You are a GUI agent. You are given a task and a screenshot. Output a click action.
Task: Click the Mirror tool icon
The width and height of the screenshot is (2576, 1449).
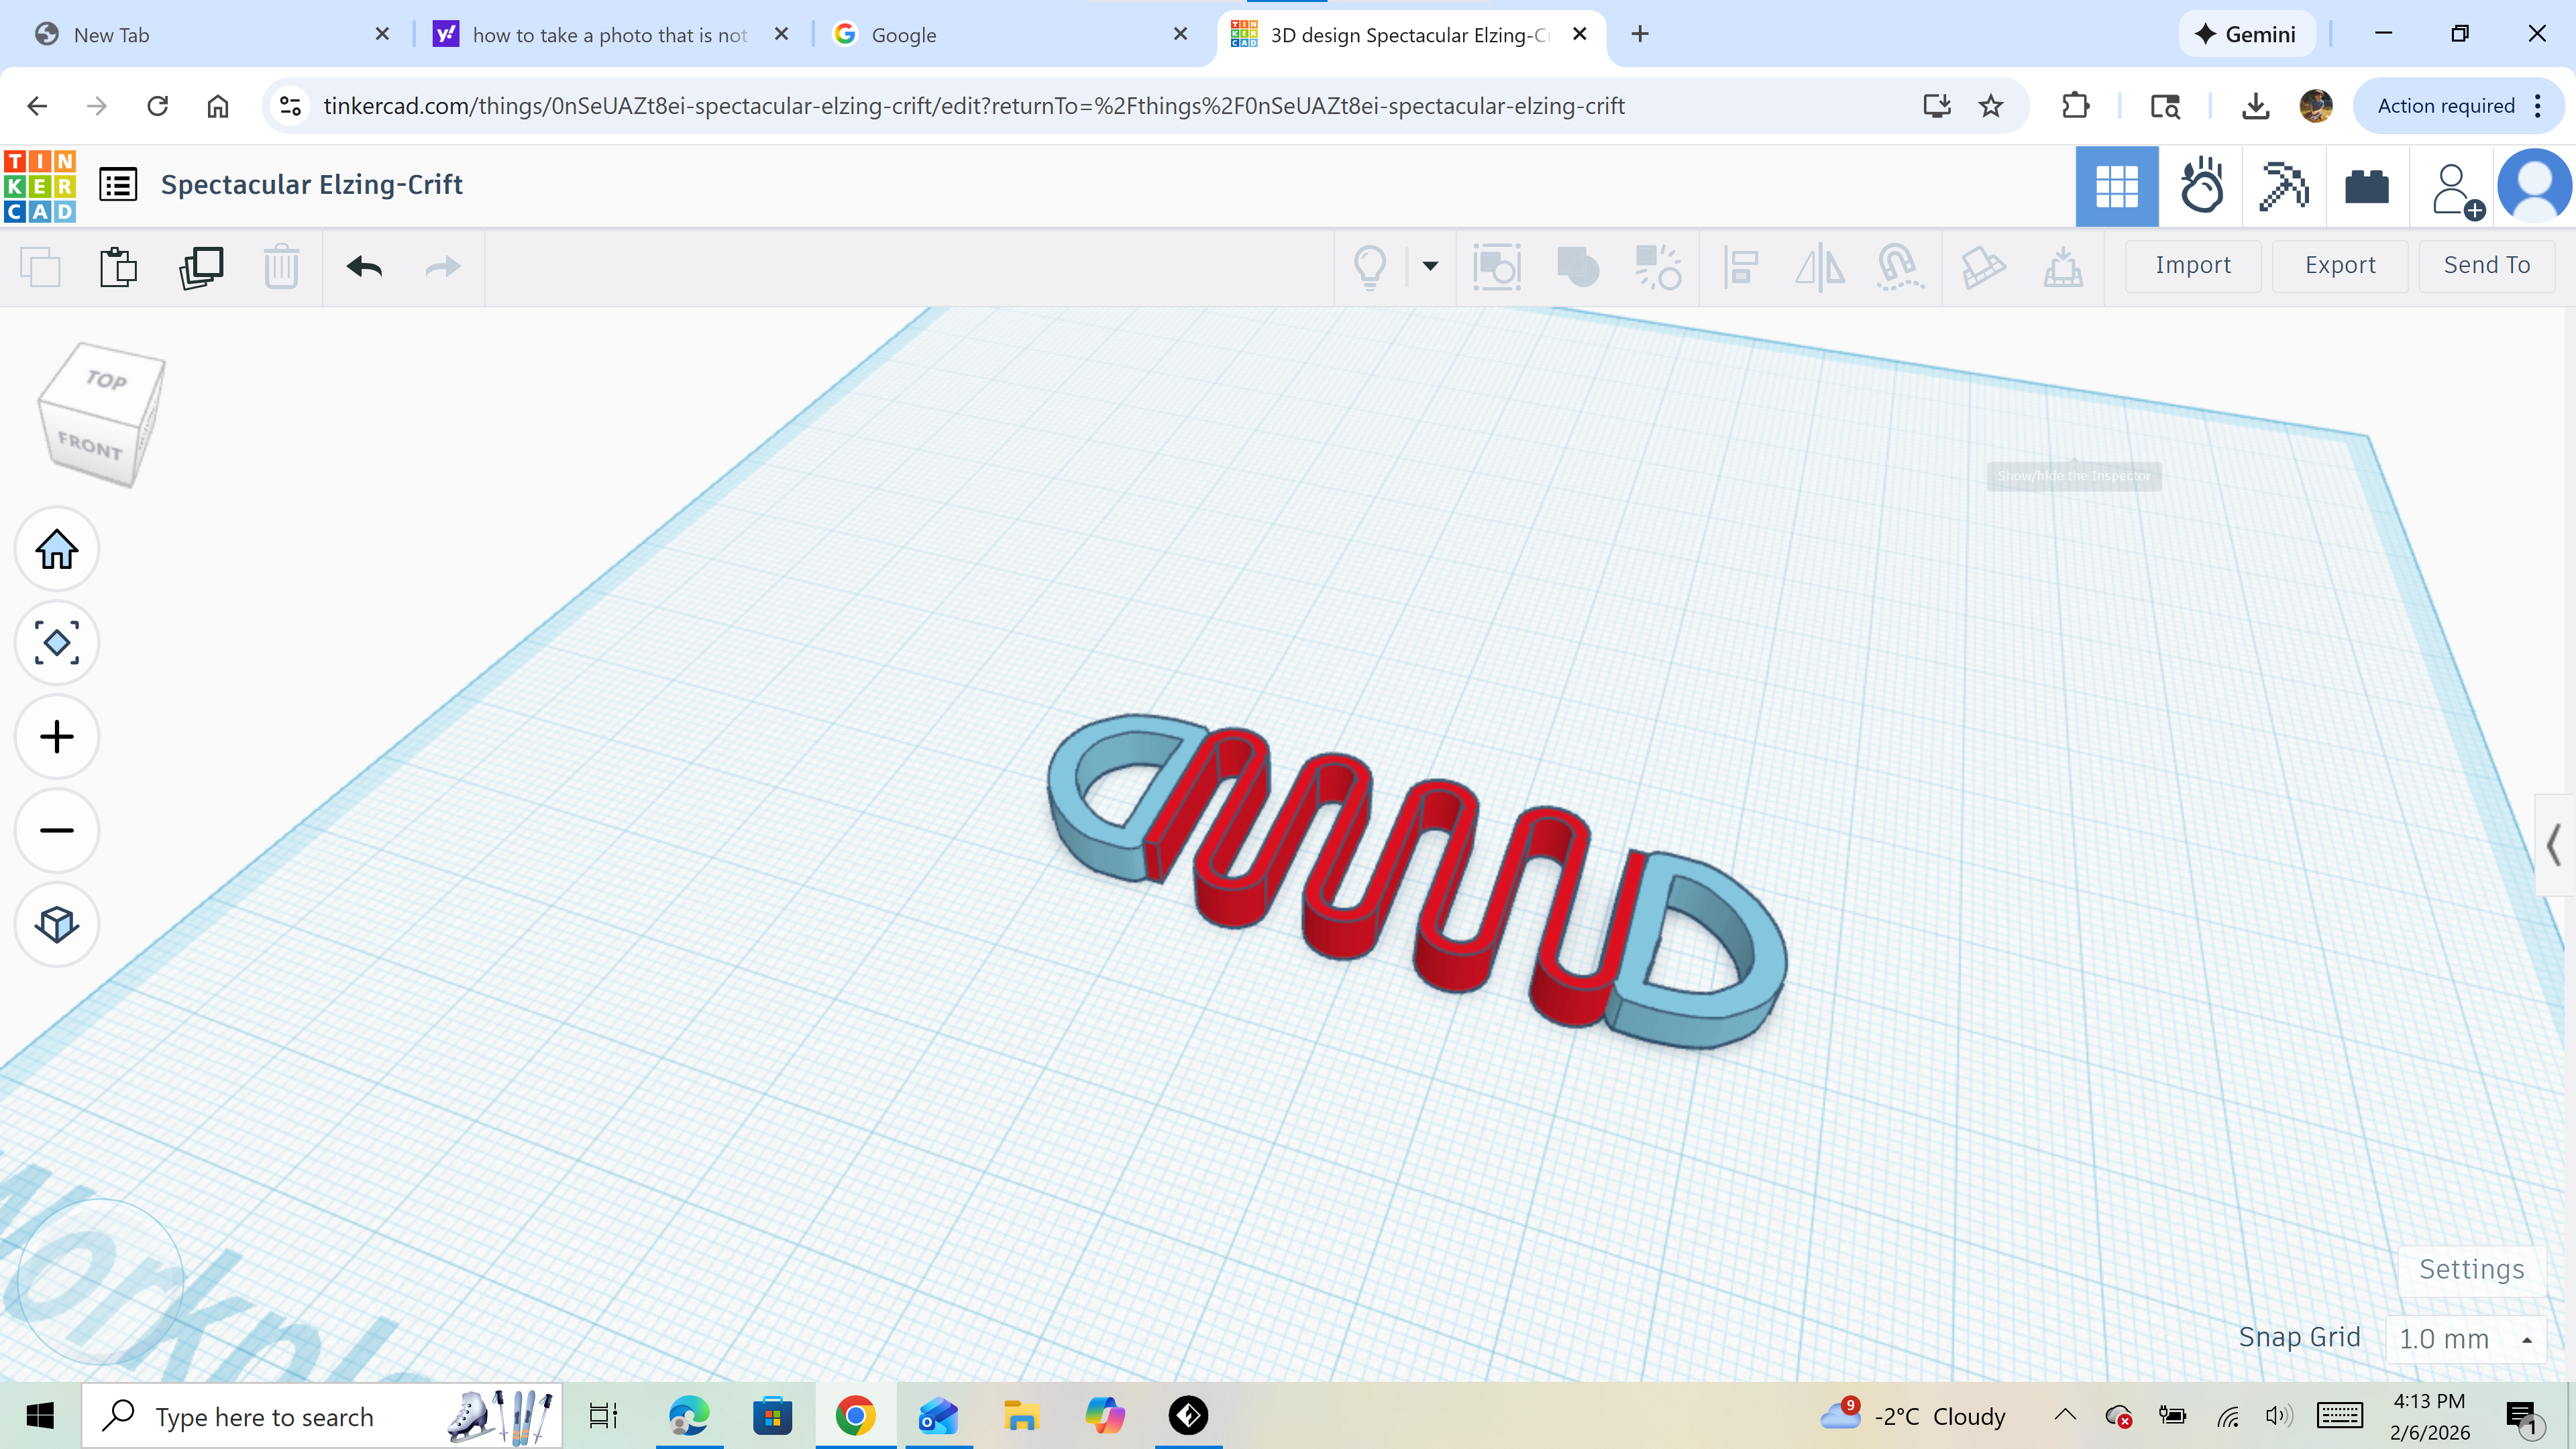(1819, 267)
